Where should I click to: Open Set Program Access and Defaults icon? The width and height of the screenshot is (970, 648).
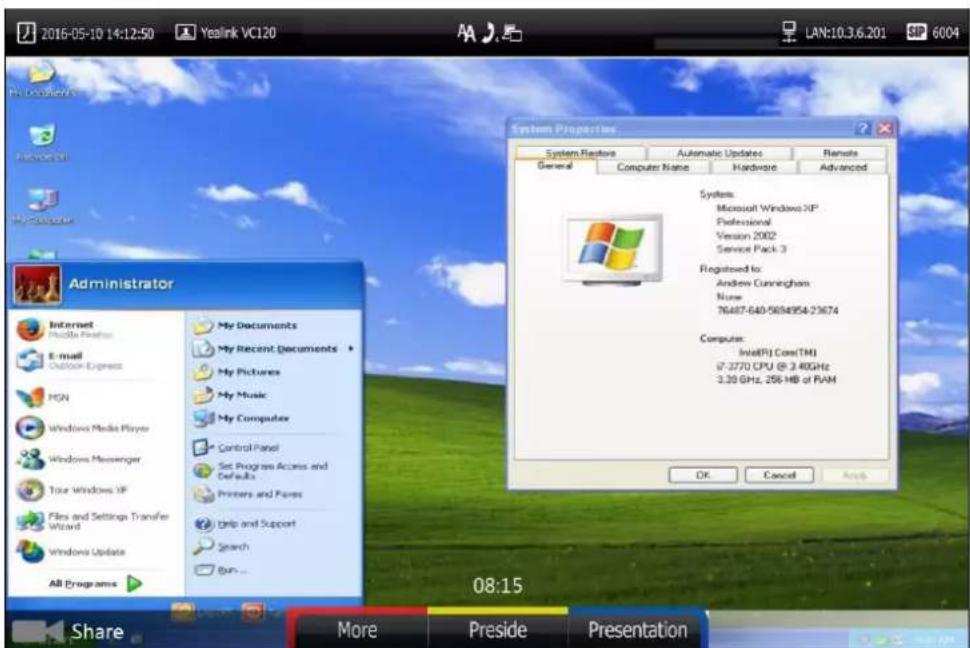pyautogui.click(x=203, y=470)
